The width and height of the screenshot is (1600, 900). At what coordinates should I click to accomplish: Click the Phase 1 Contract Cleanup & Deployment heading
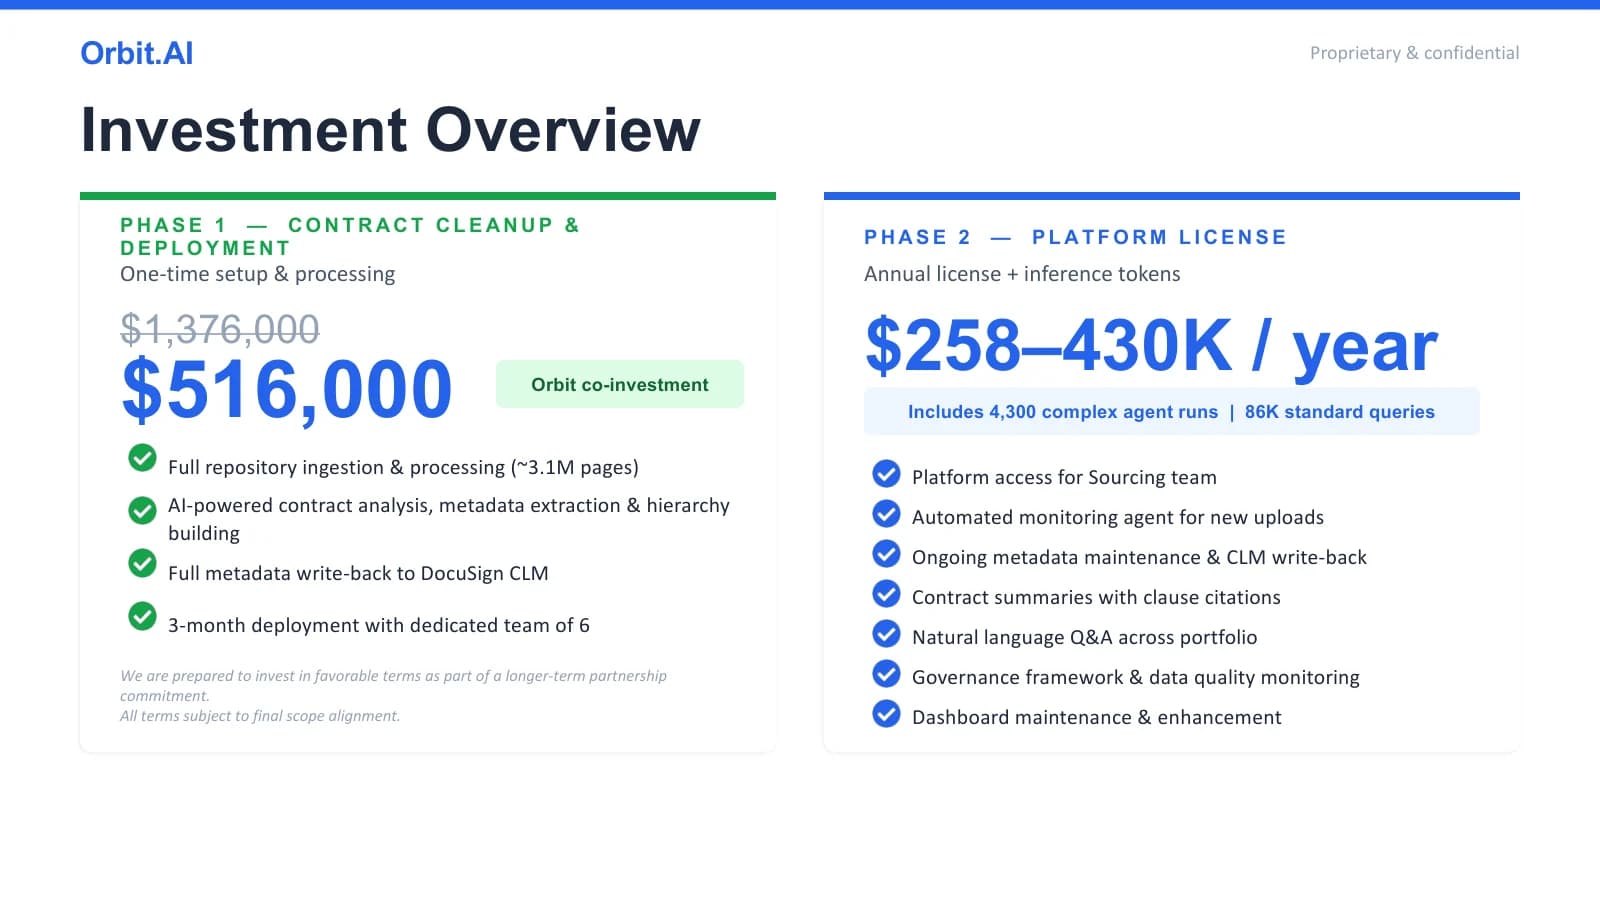coord(350,236)
